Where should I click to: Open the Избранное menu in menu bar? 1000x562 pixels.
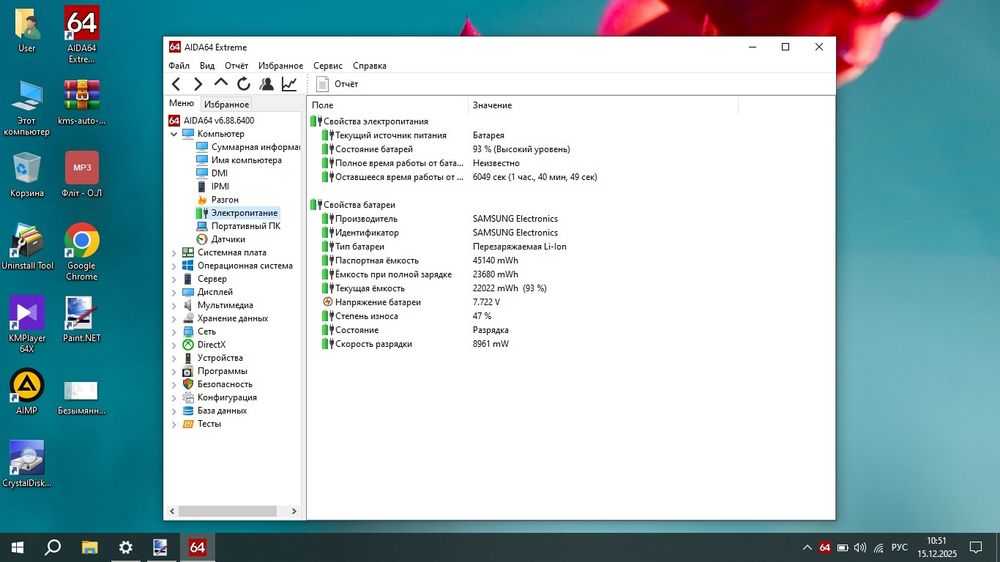click(281, 66)
